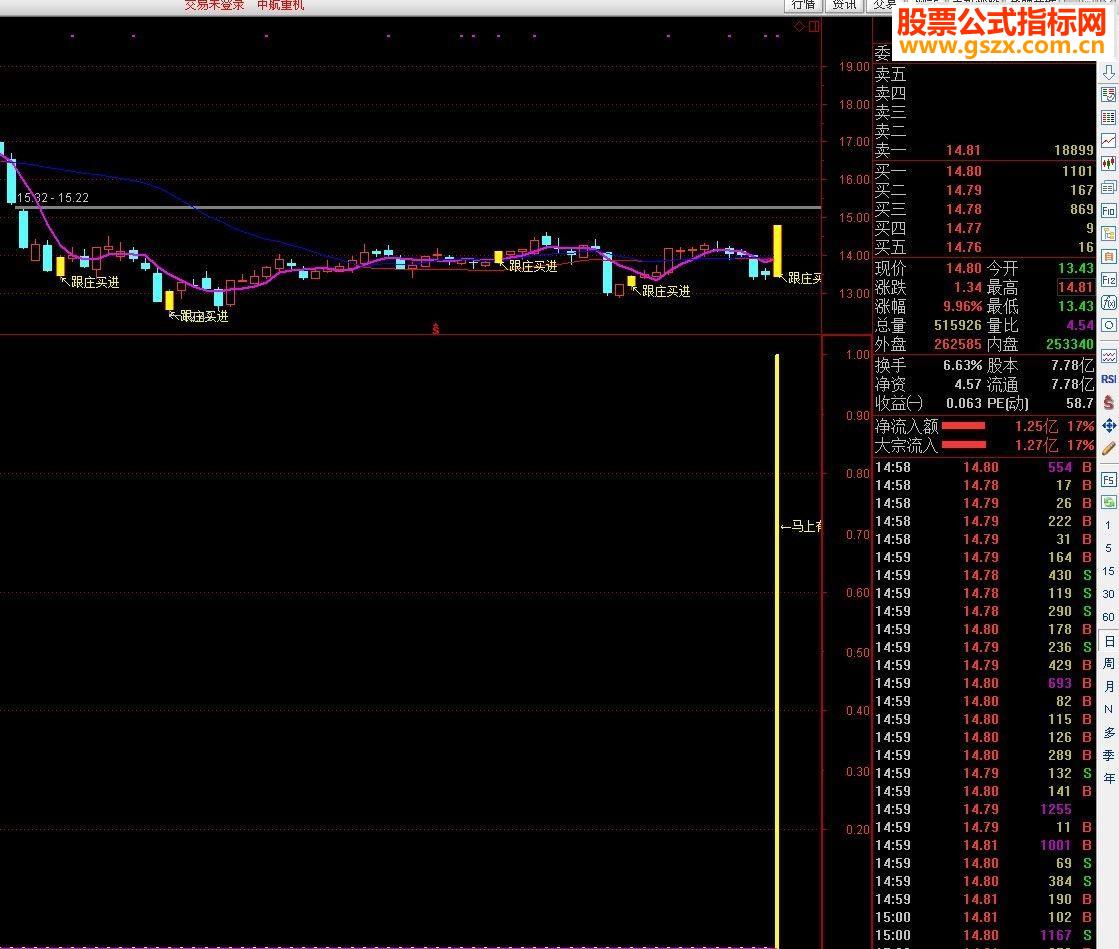
Task: Click the 大宗流入 red bar indicator
Action: tap(963, 445)
